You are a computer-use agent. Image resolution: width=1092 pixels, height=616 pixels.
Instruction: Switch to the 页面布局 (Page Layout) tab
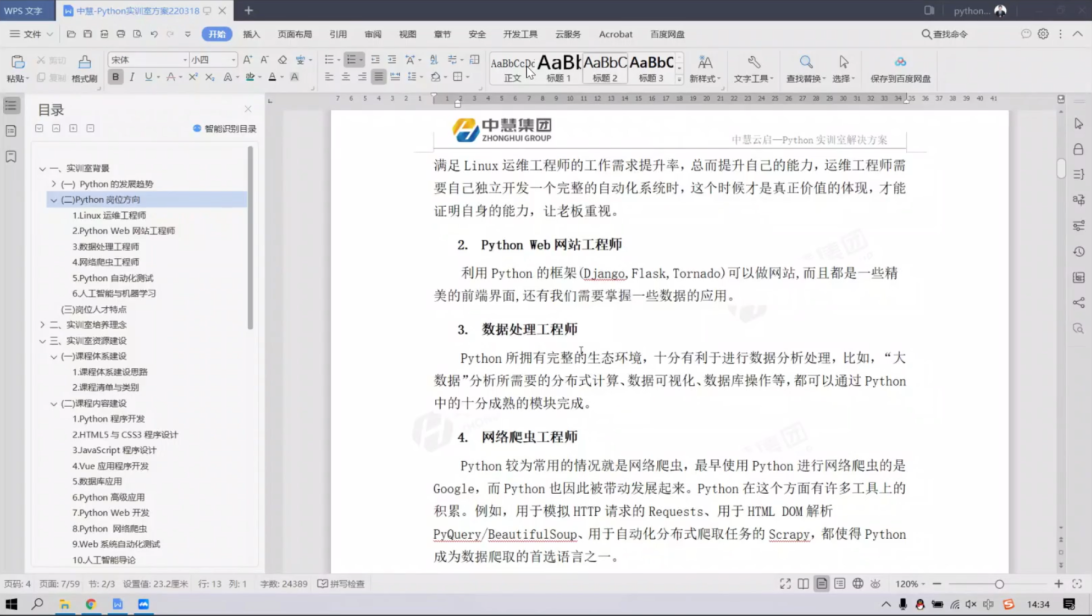coord(295,33)
